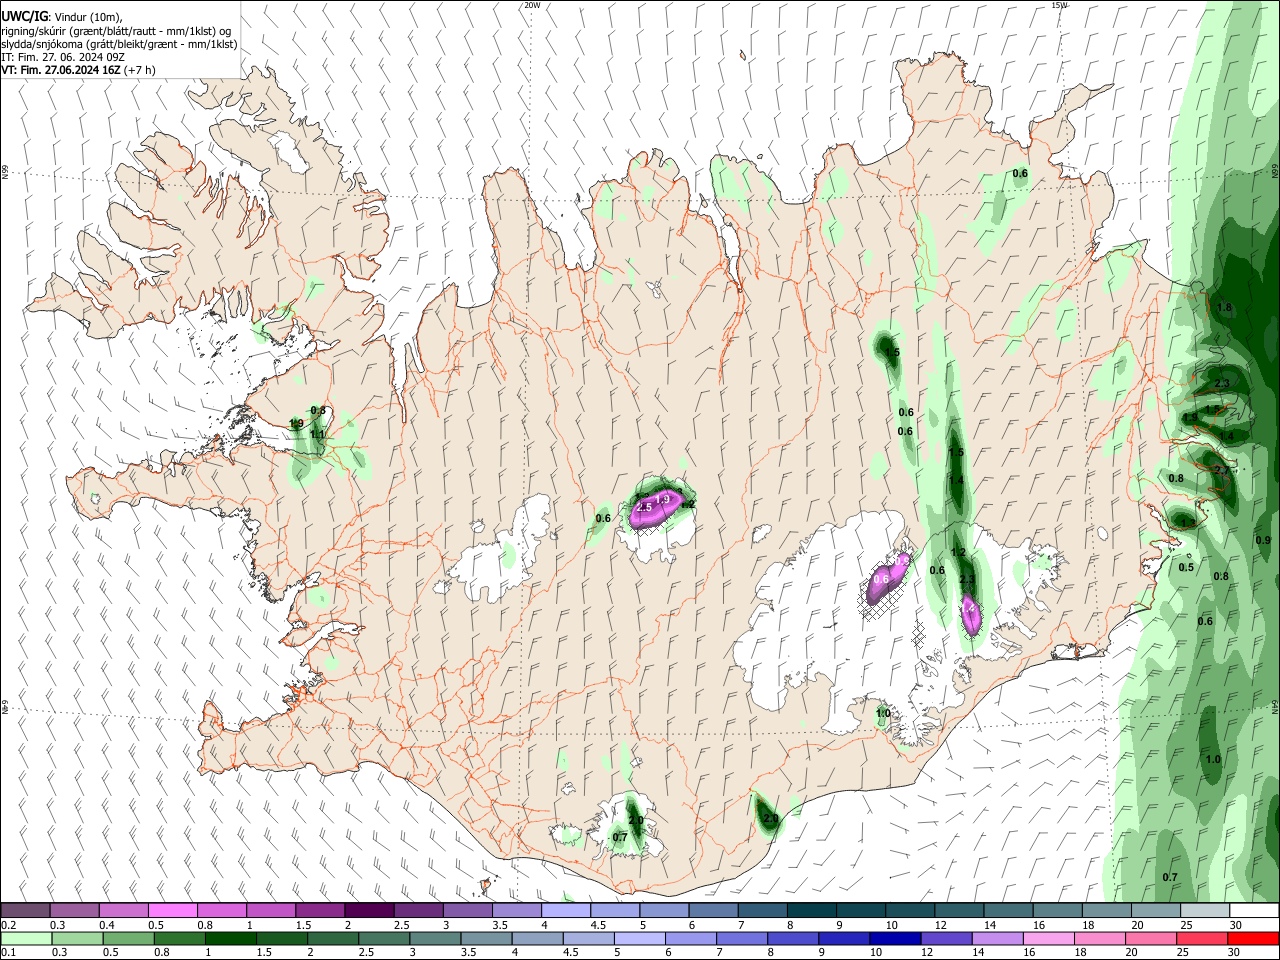Screen dimensions: 1280x960
Task: Click the 'IT: Fim. 27. 06. 2024 09Z' line
Action: pos(63,57)
